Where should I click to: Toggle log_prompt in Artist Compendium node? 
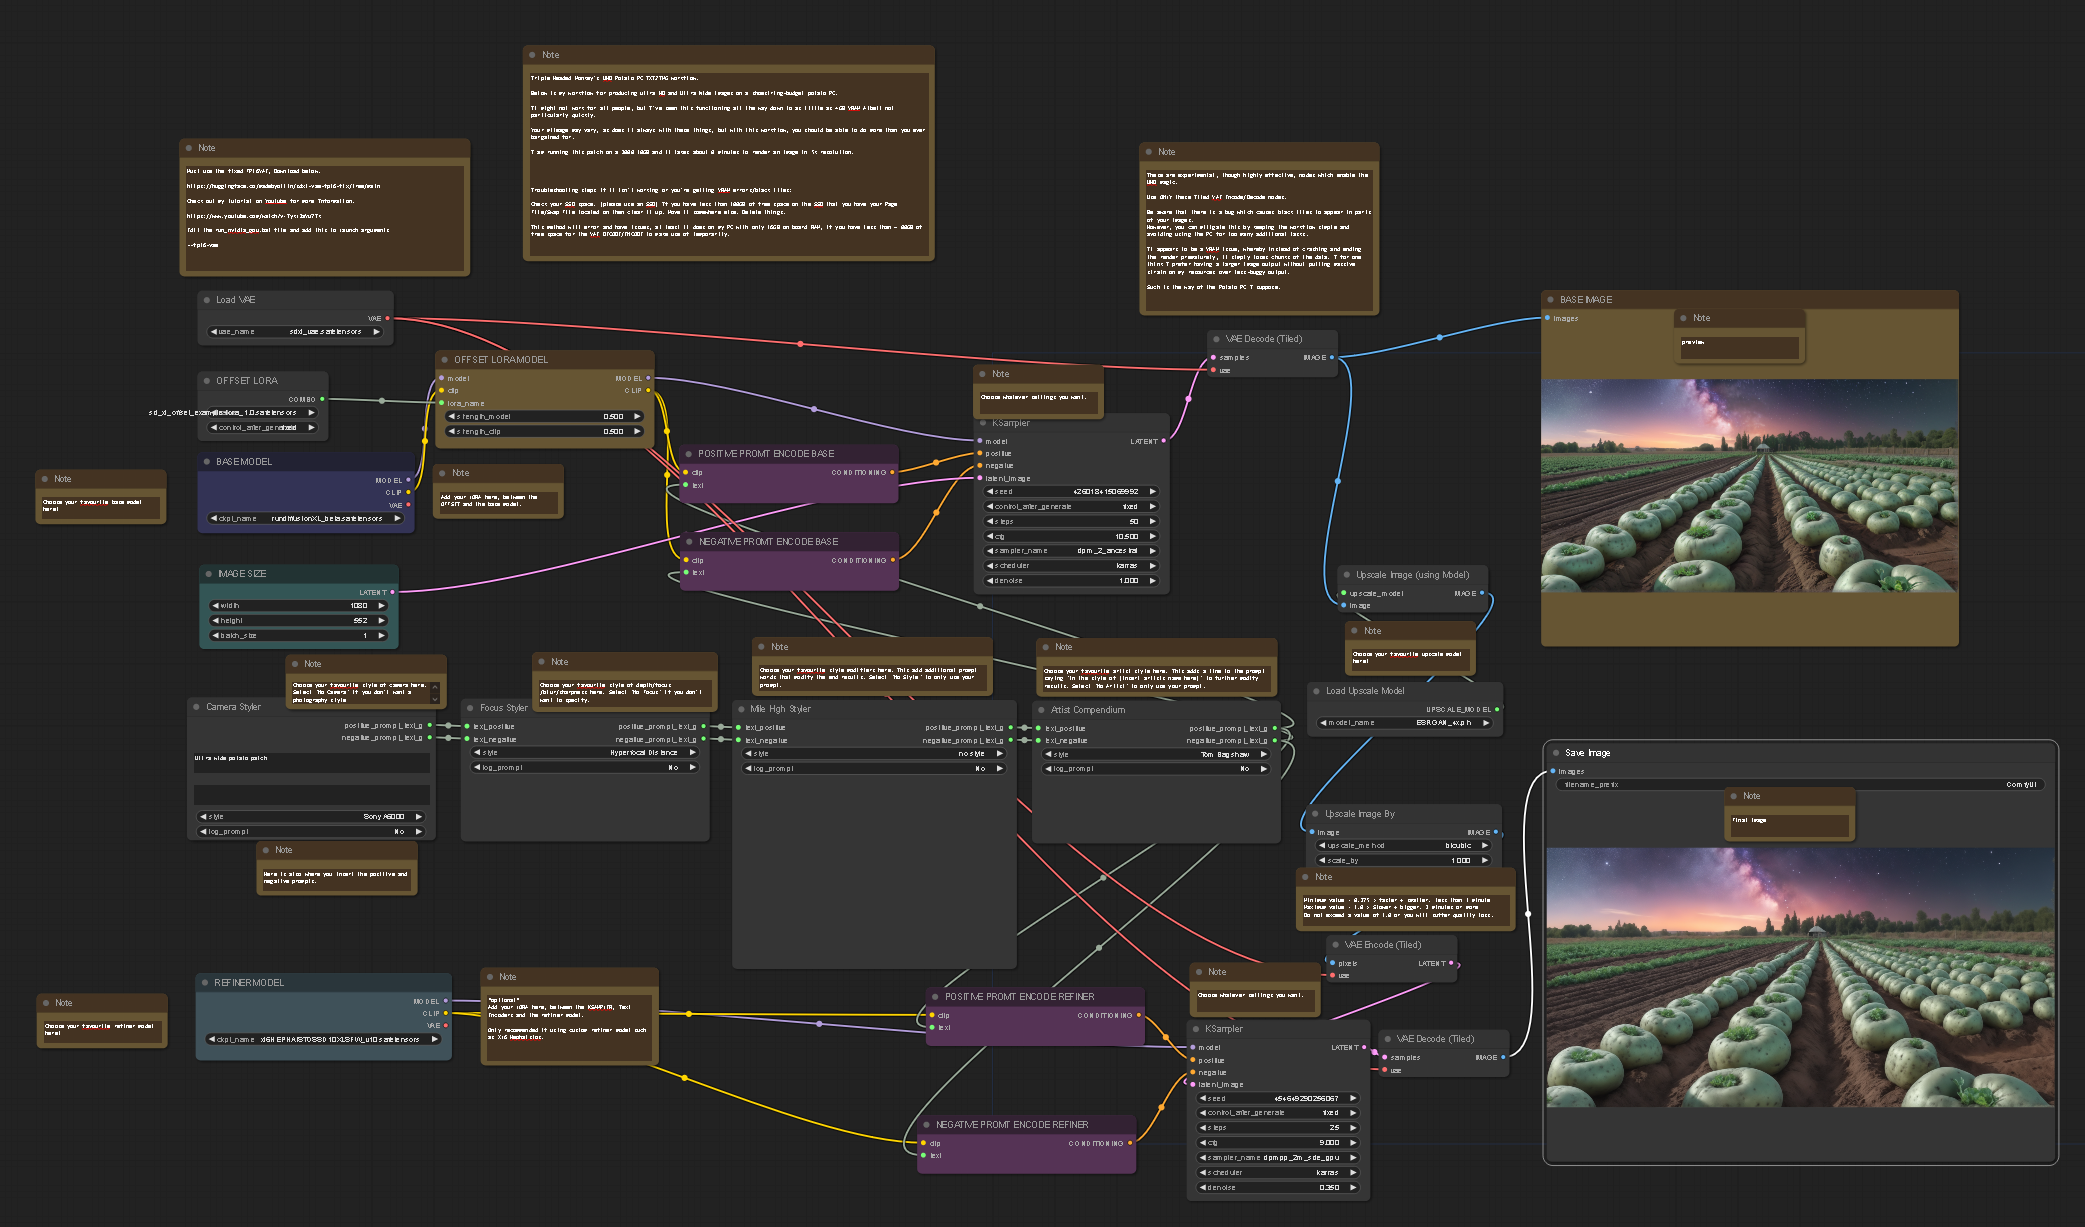click(x=1157, y=768)
